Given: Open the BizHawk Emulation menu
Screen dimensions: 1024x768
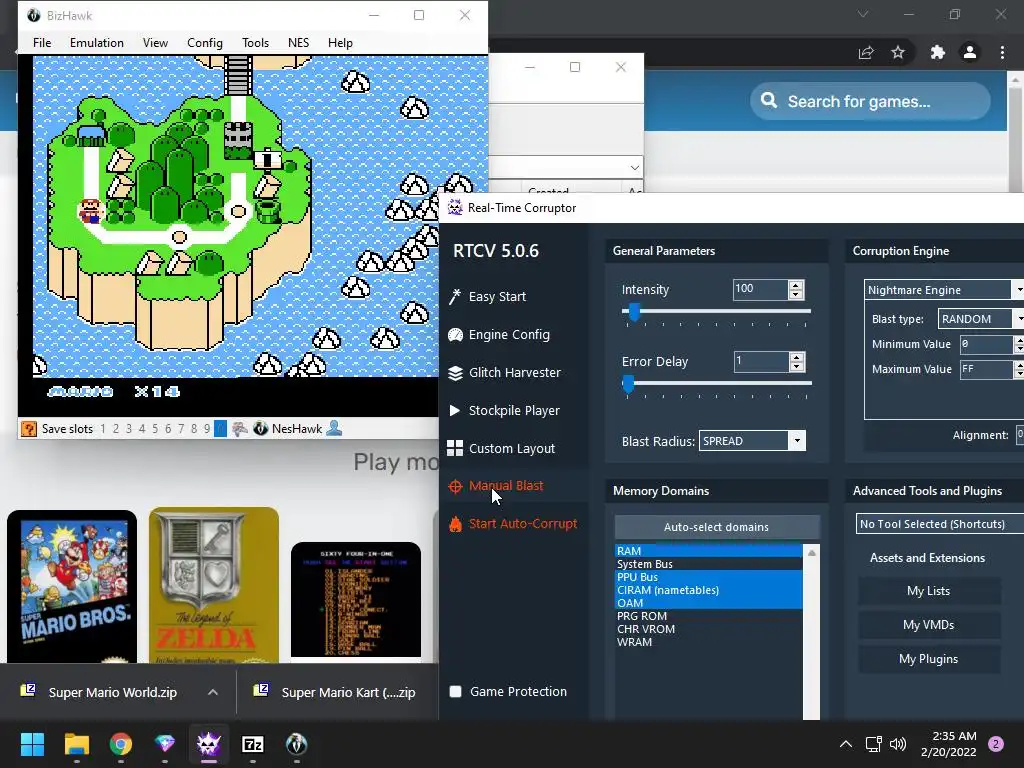Looking at the screenshot, I should coord(97,42).
